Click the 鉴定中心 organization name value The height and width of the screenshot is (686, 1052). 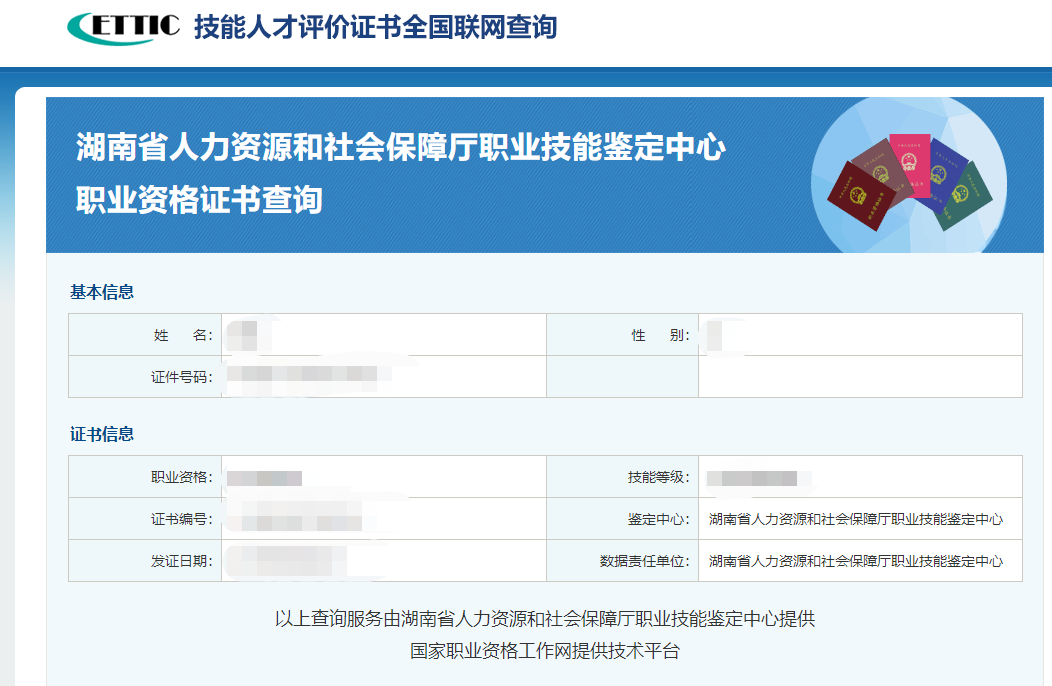855,520
